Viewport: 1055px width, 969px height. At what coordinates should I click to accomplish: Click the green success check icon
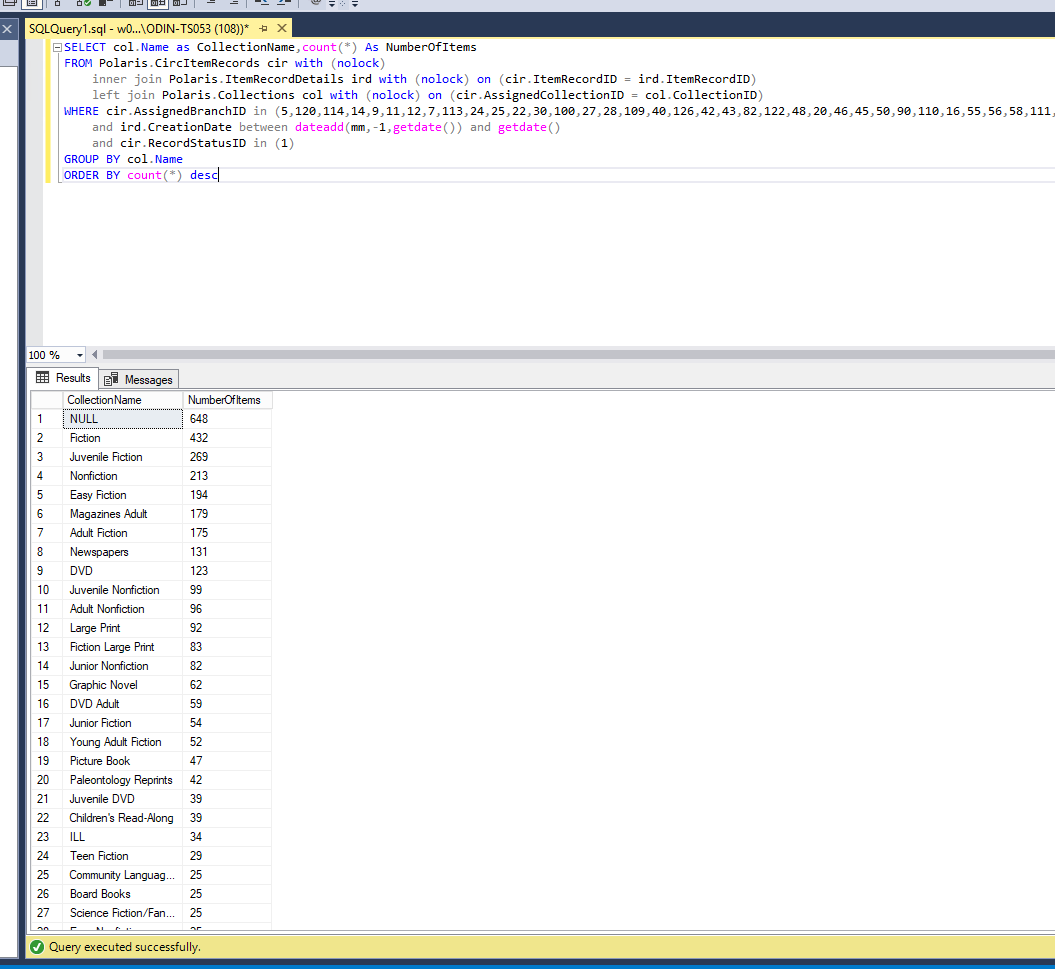click(37, 946)
